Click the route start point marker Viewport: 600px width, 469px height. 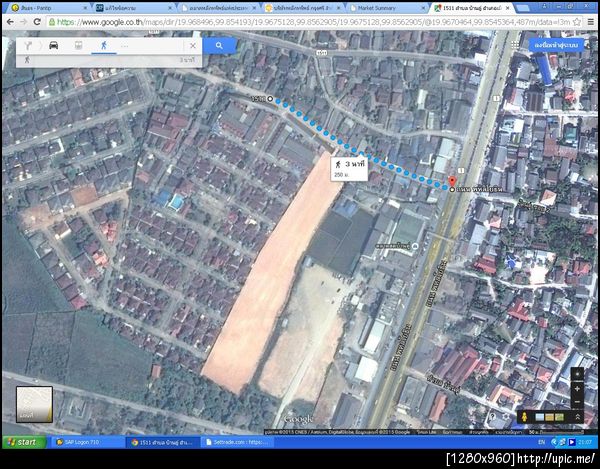coord(270,99)
